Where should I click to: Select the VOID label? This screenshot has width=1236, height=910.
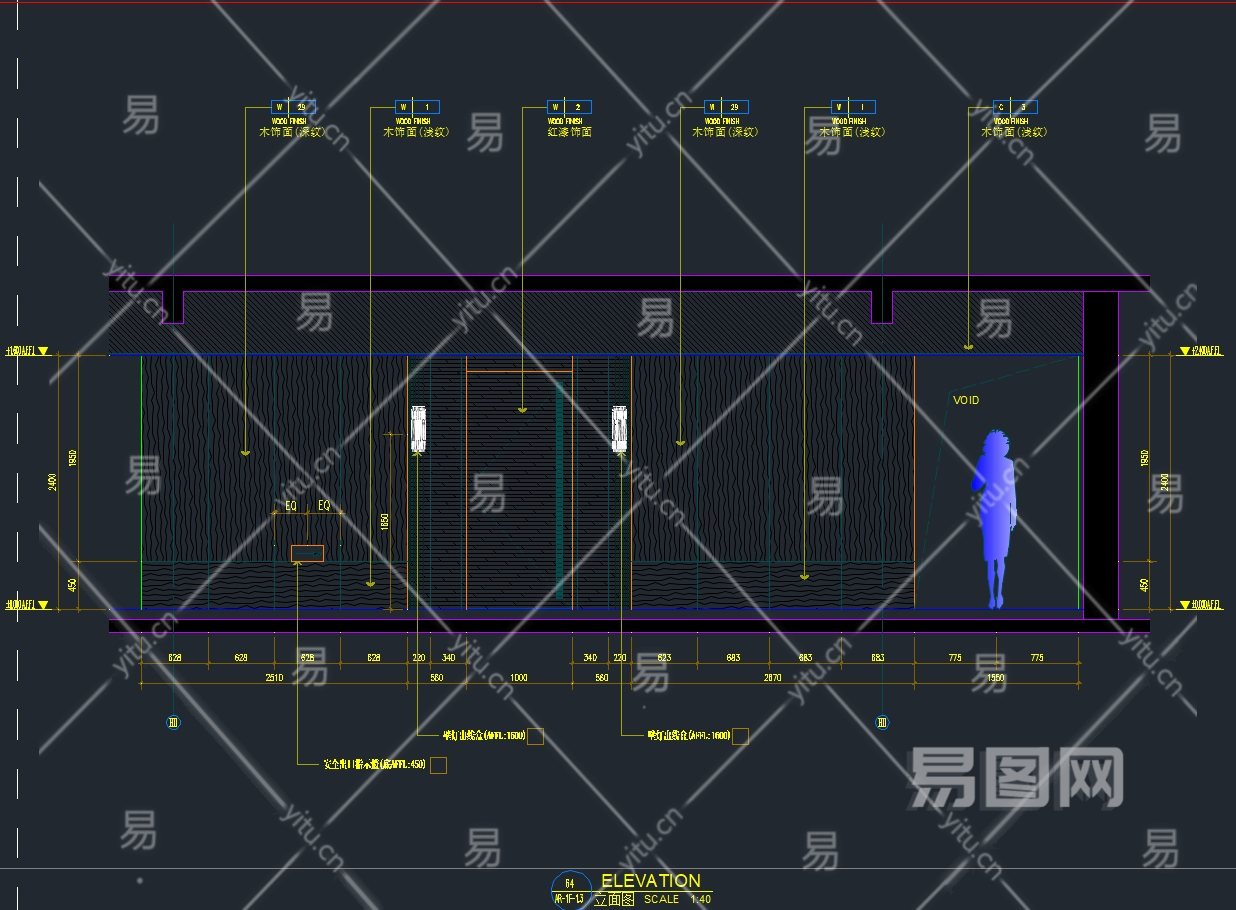coord(966,401)
